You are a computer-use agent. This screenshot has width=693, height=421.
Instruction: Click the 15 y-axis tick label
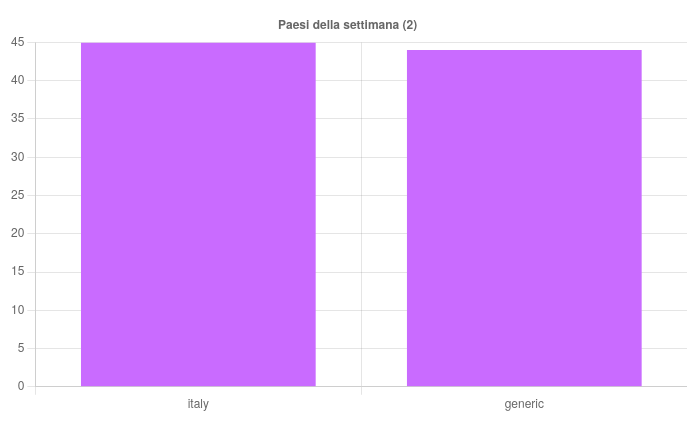[17, 272]
